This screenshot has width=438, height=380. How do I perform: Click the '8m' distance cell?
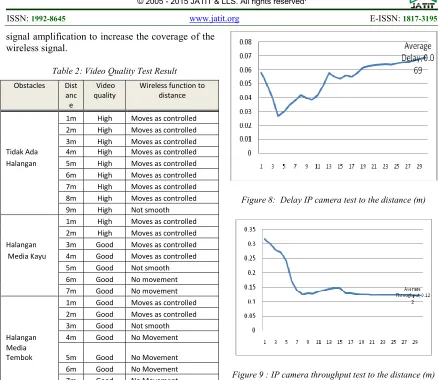pos(71,198)
